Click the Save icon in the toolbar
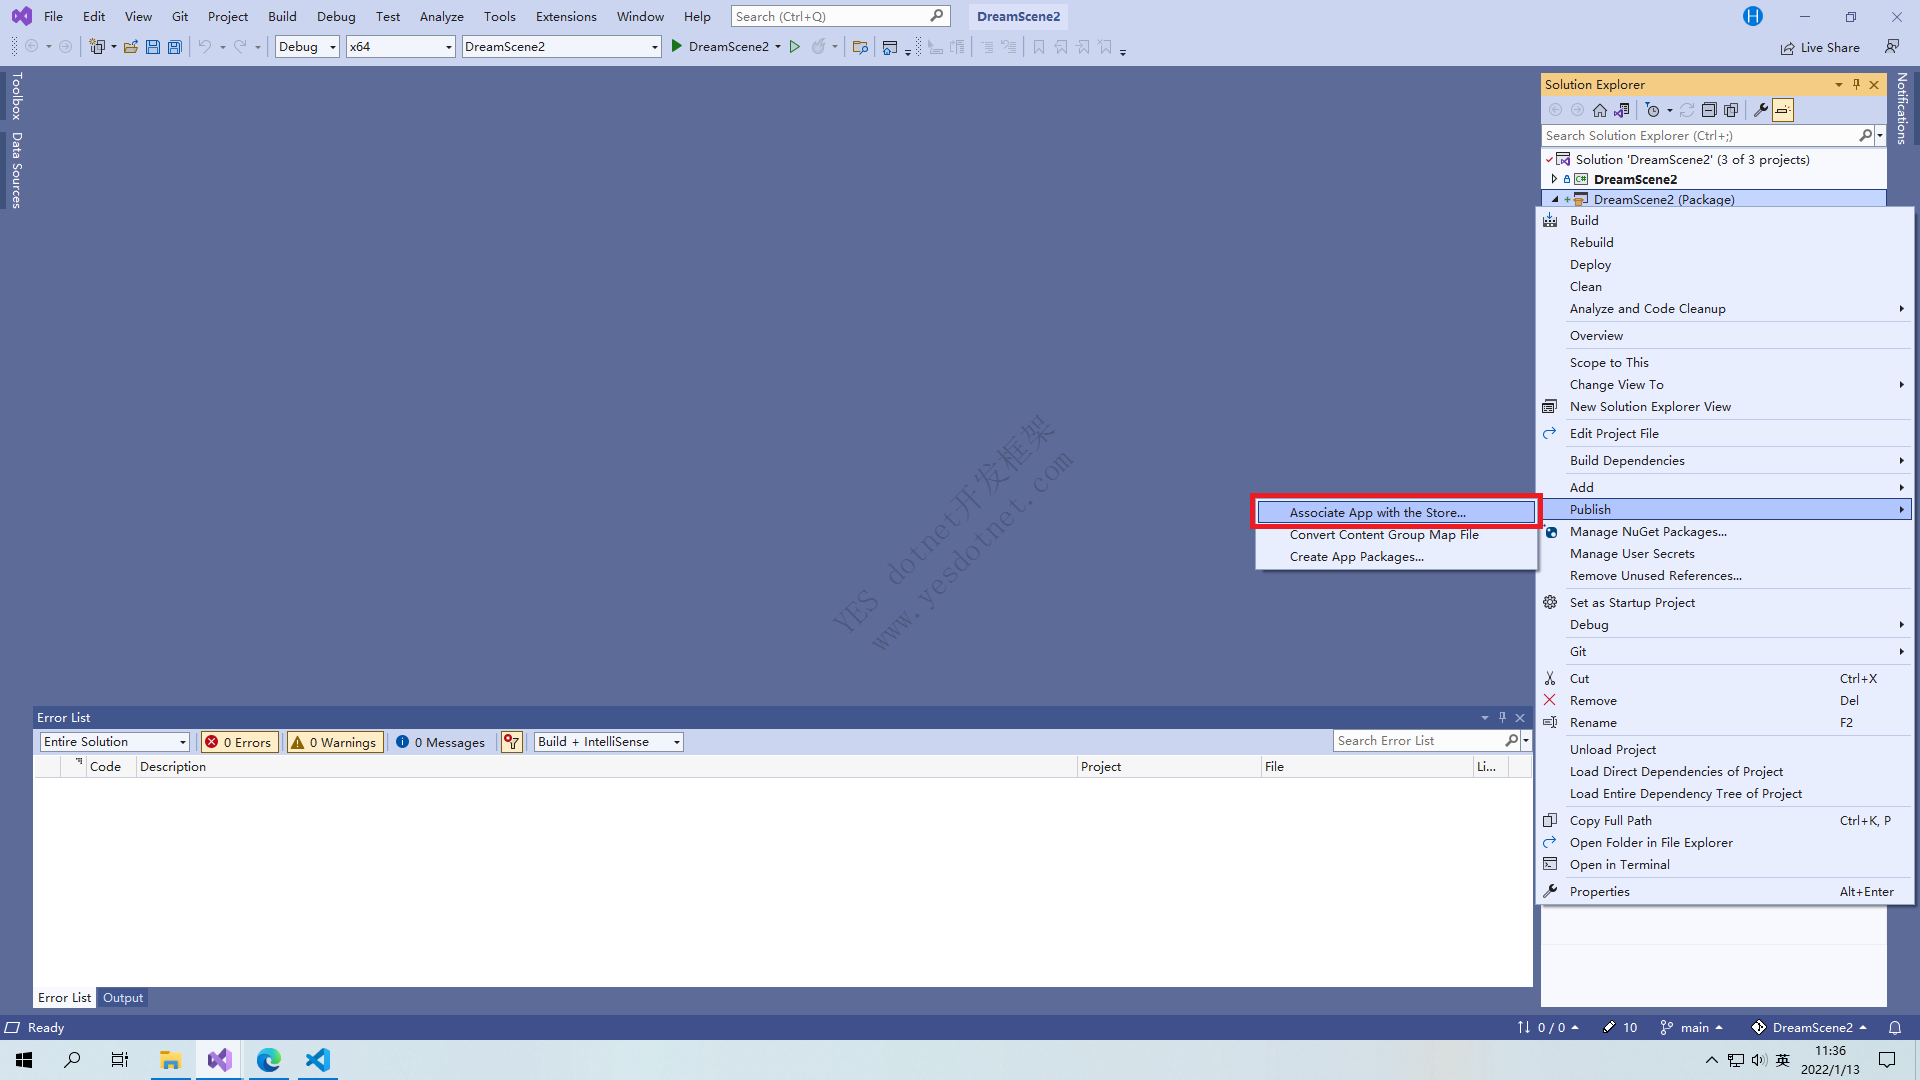 click(153, 47)
